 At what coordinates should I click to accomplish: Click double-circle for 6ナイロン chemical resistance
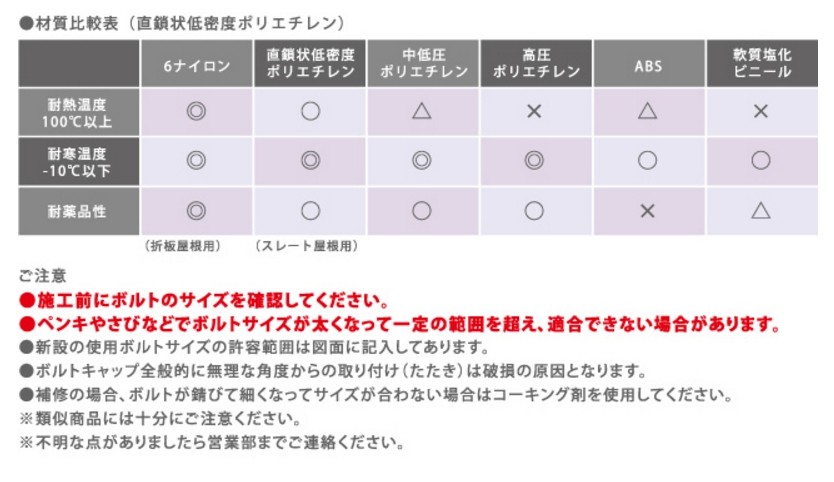click(196, 211)
